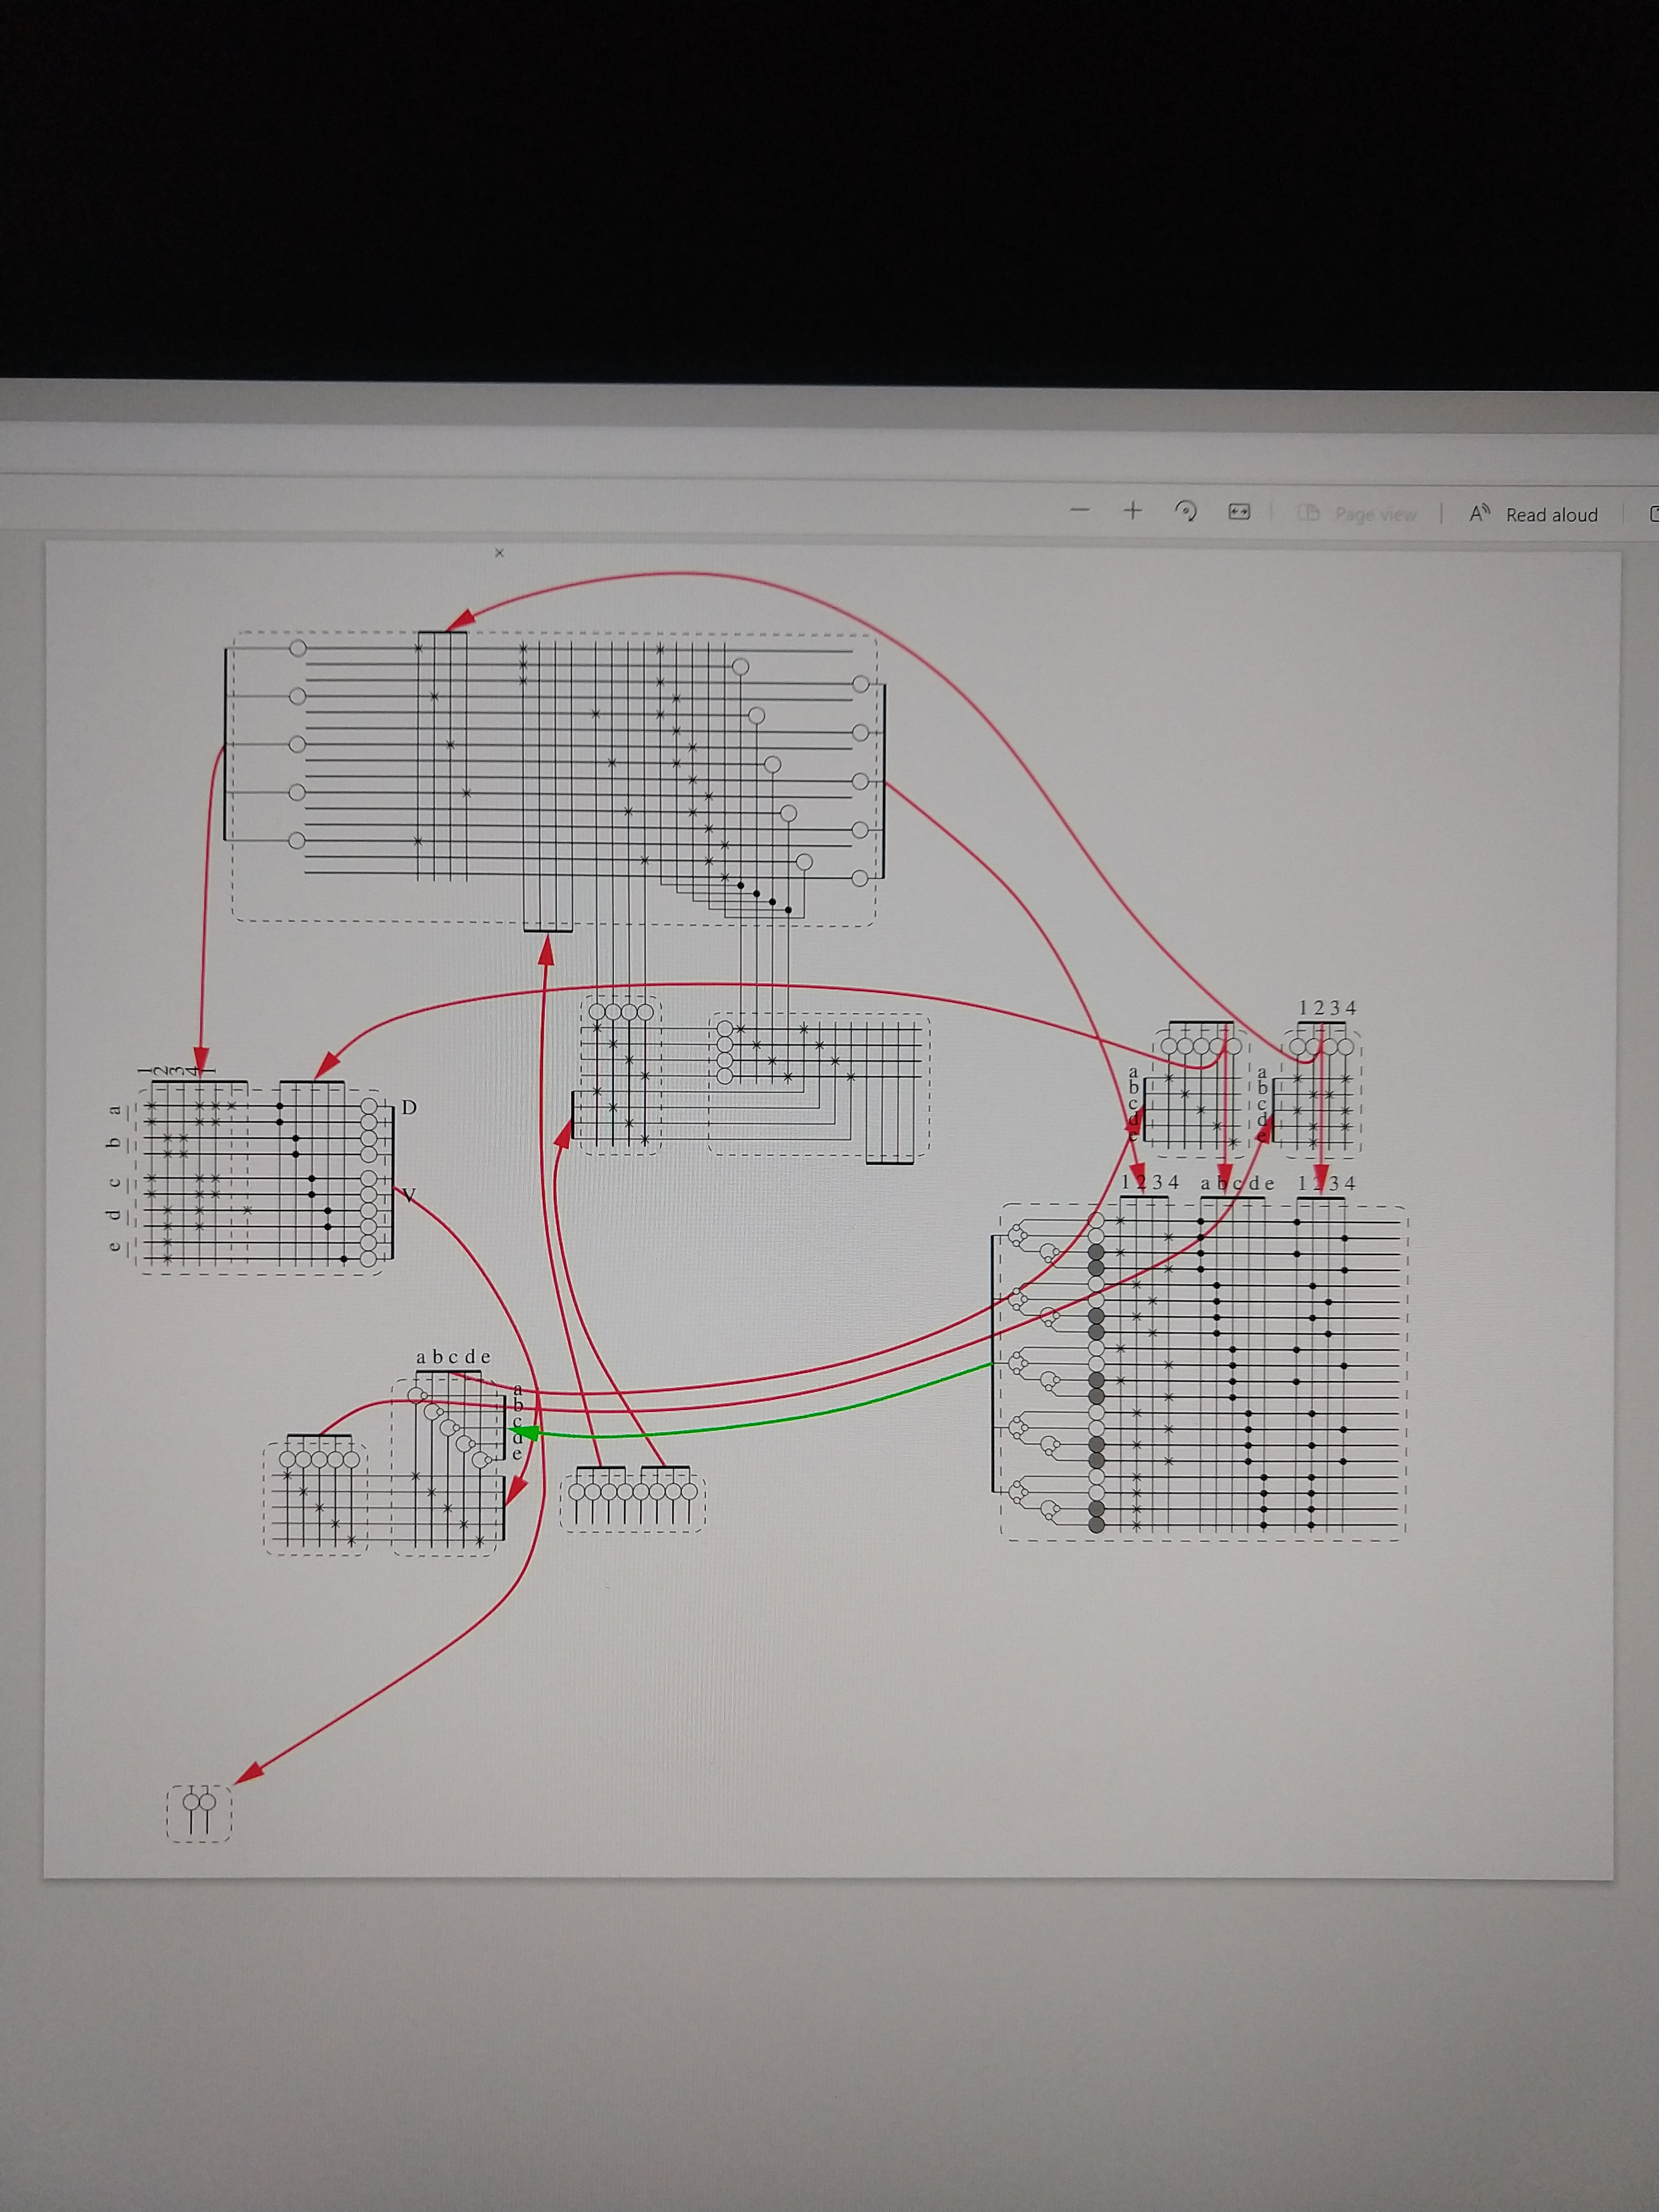This screenshot has width=1659, height=2212.
Task: Click the letter D beside the left block
Action: (x=408, y=1108)
